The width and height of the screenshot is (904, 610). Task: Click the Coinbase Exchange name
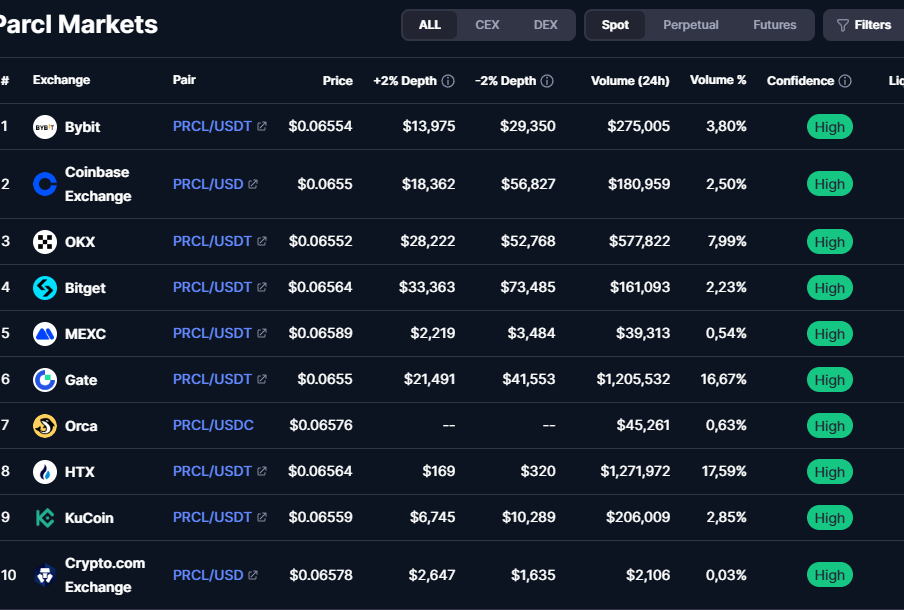98,184
